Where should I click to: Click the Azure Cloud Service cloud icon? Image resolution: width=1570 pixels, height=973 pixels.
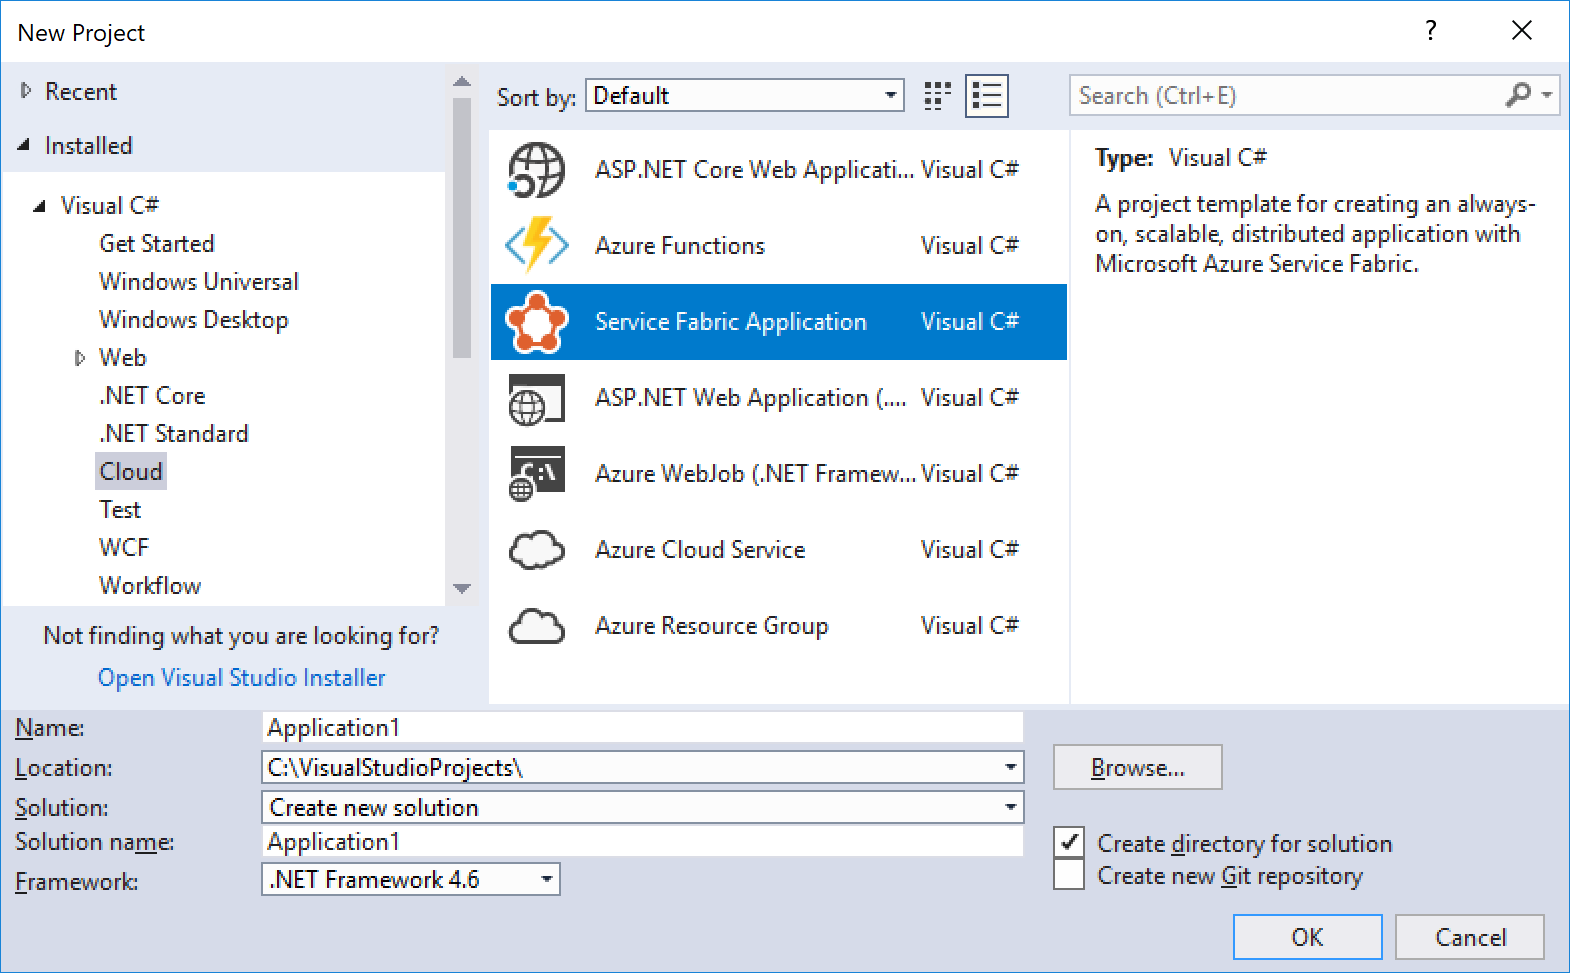tap(537, 550)
